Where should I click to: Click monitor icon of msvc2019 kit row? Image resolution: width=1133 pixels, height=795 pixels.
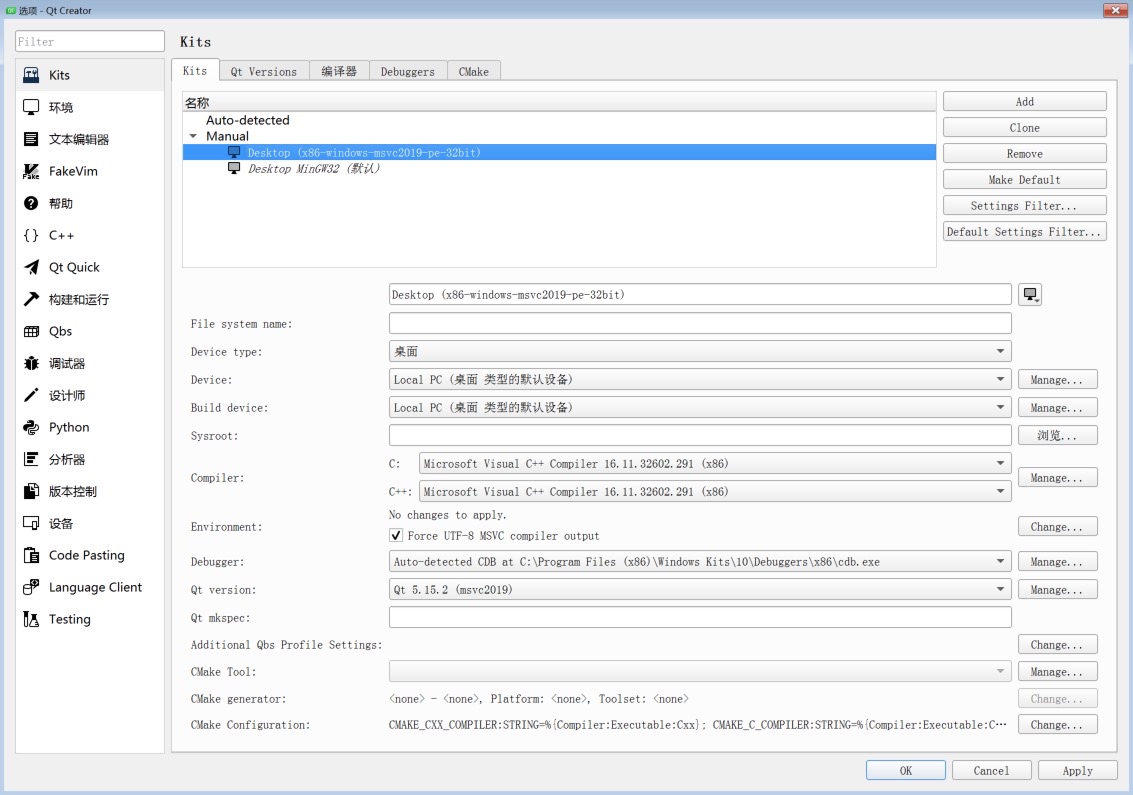[233, 152]
